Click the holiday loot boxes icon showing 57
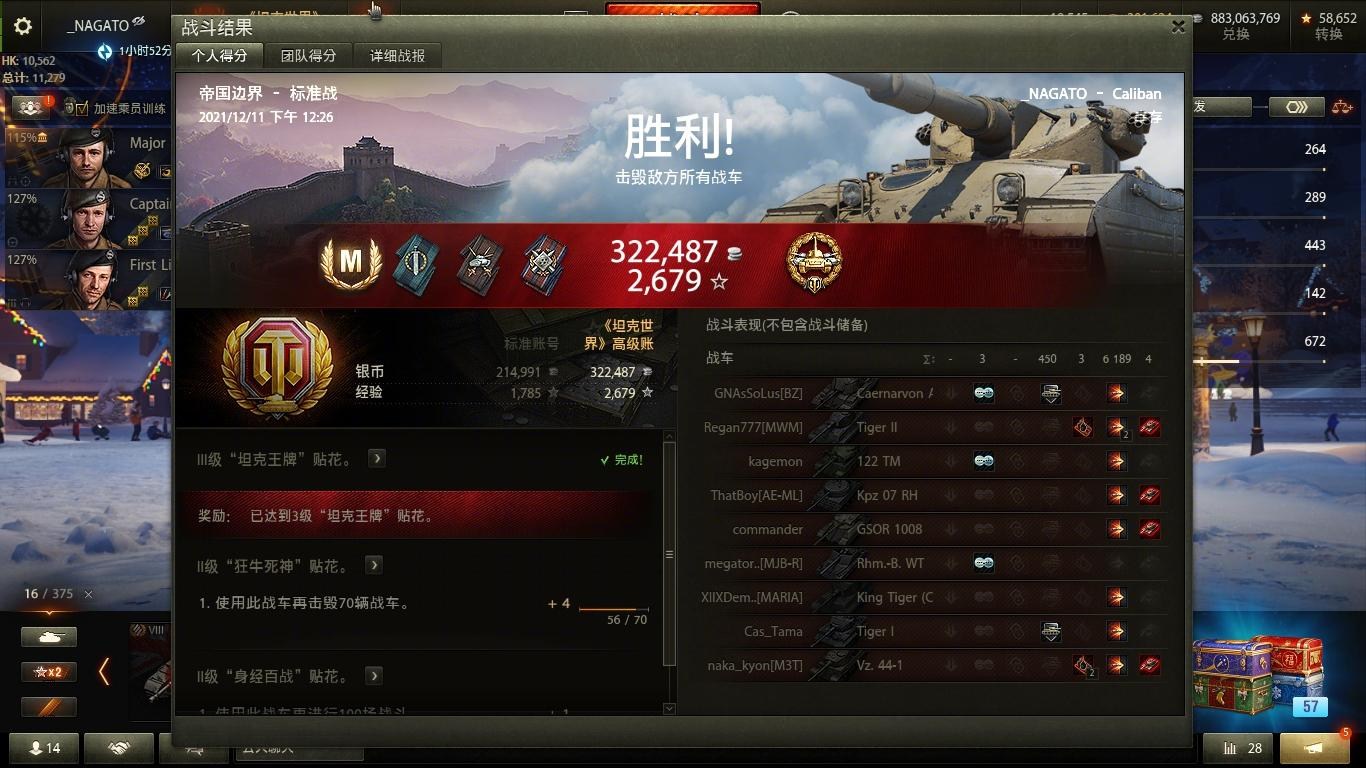1366x768 pixels. [1258, 676]
